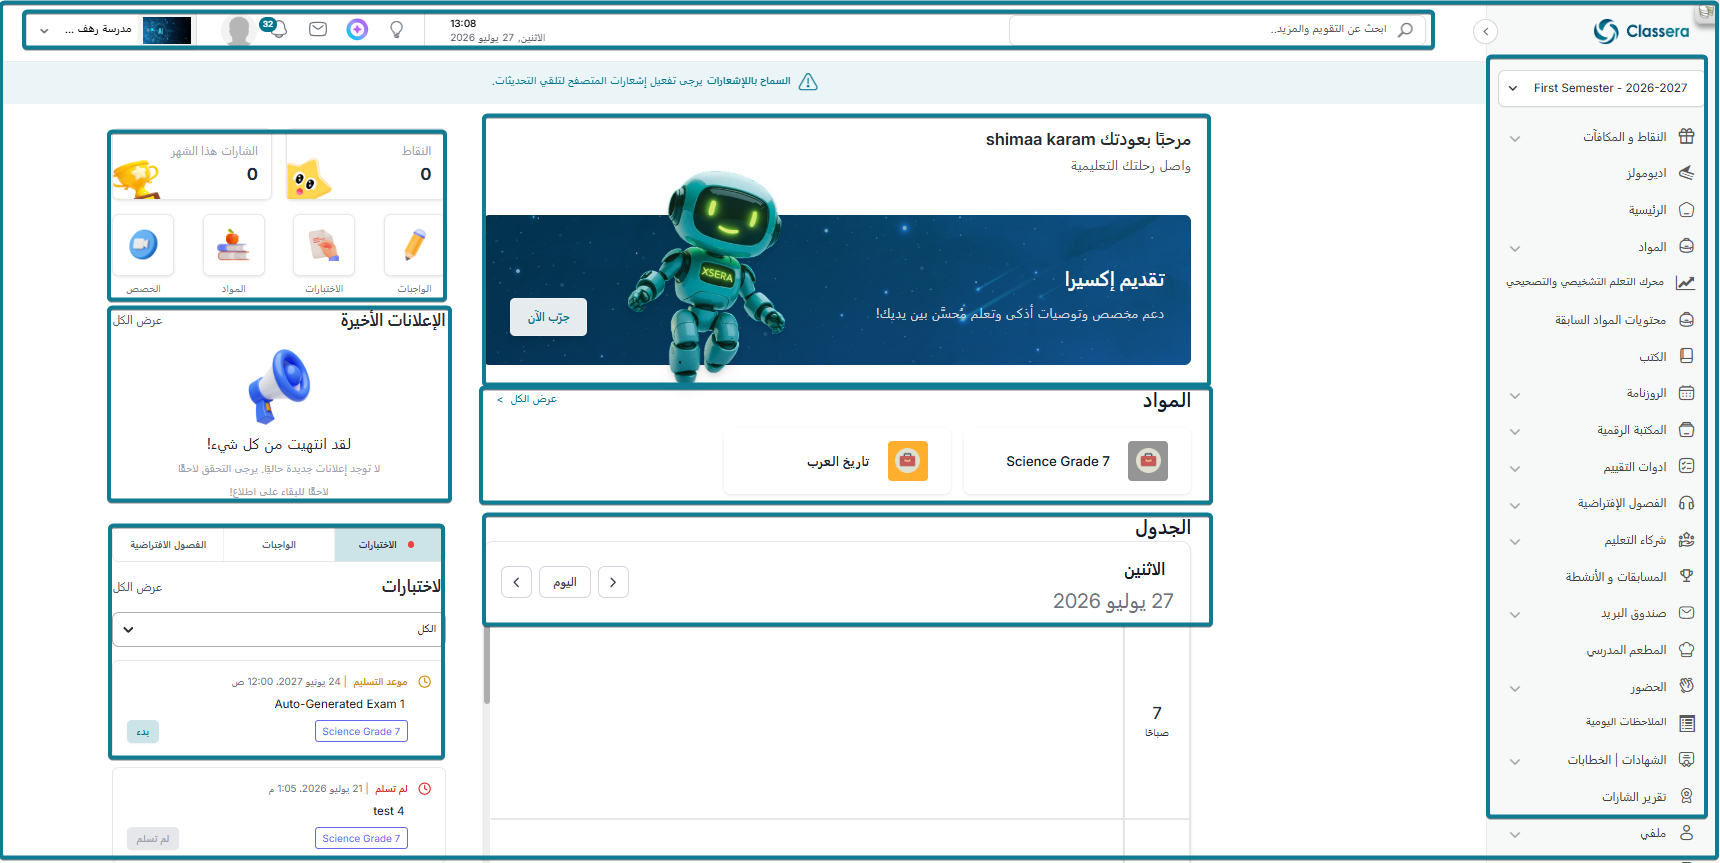Screen dimensions: 1720x863
Task: Open the الروزنامة calendar icon
Action: 1686,393
